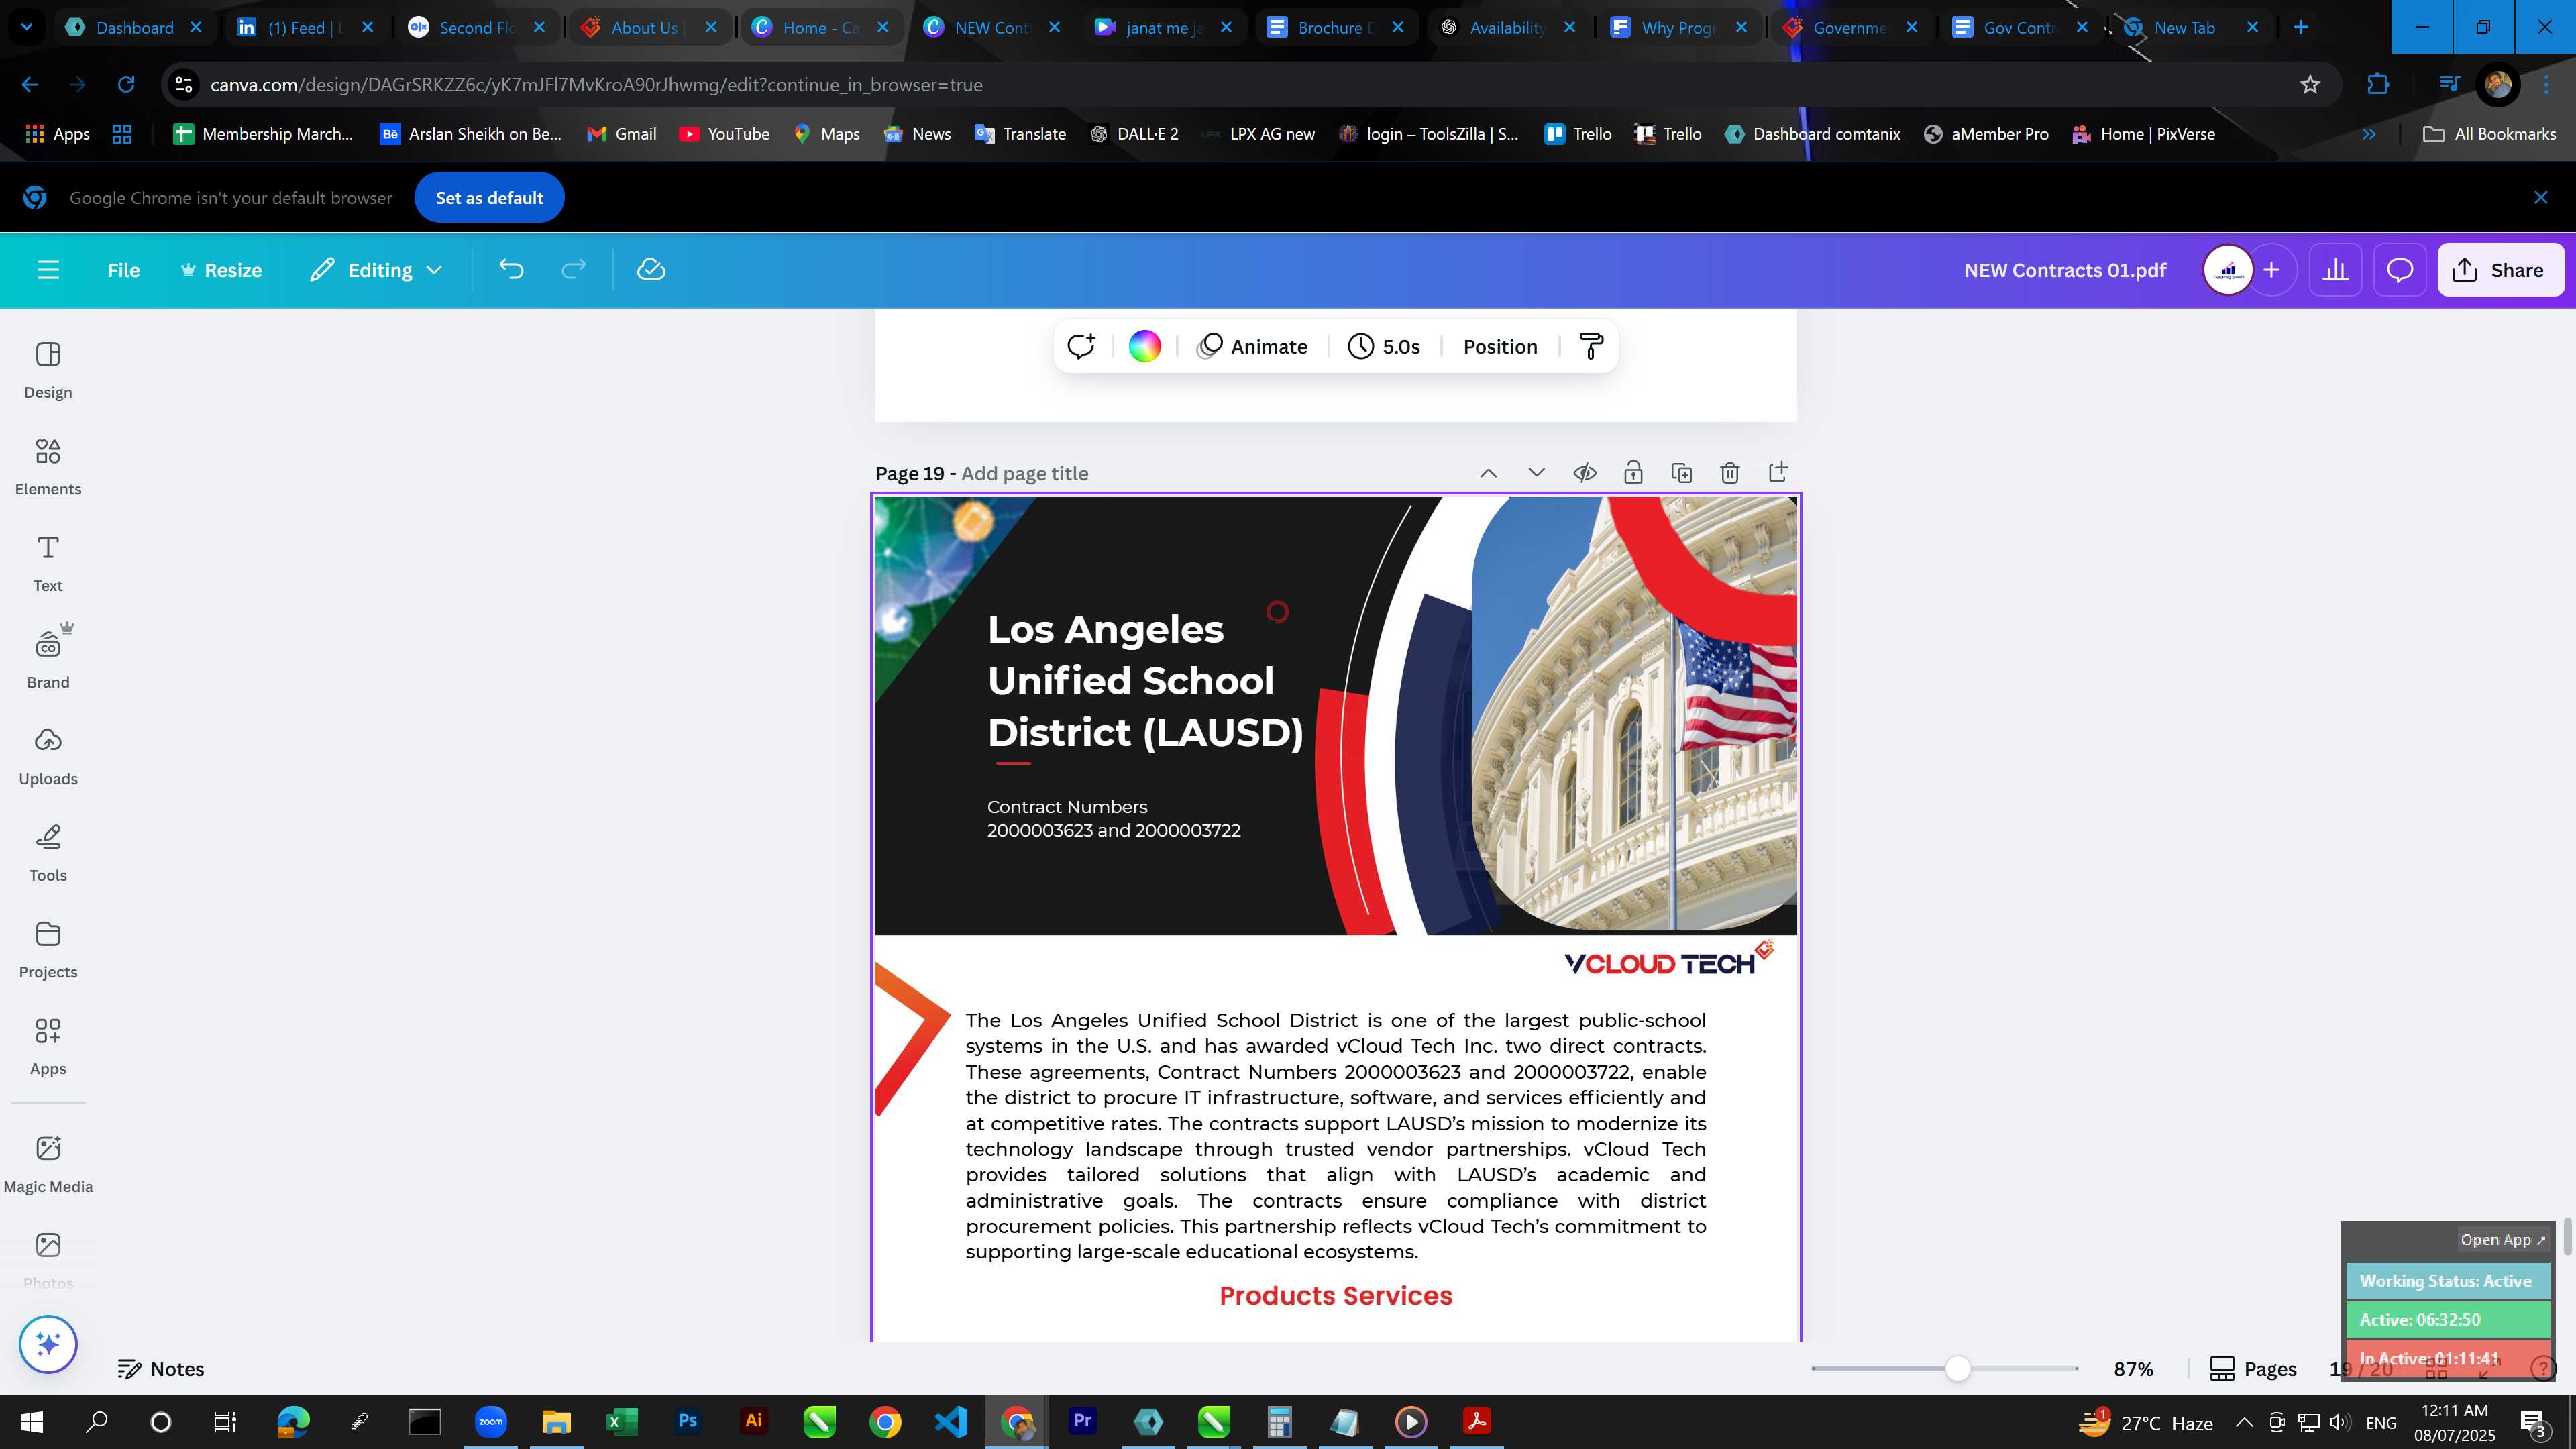Add collaborator with the plus button
Screen dimensions: 2576x1449
tap(2271, 270)
